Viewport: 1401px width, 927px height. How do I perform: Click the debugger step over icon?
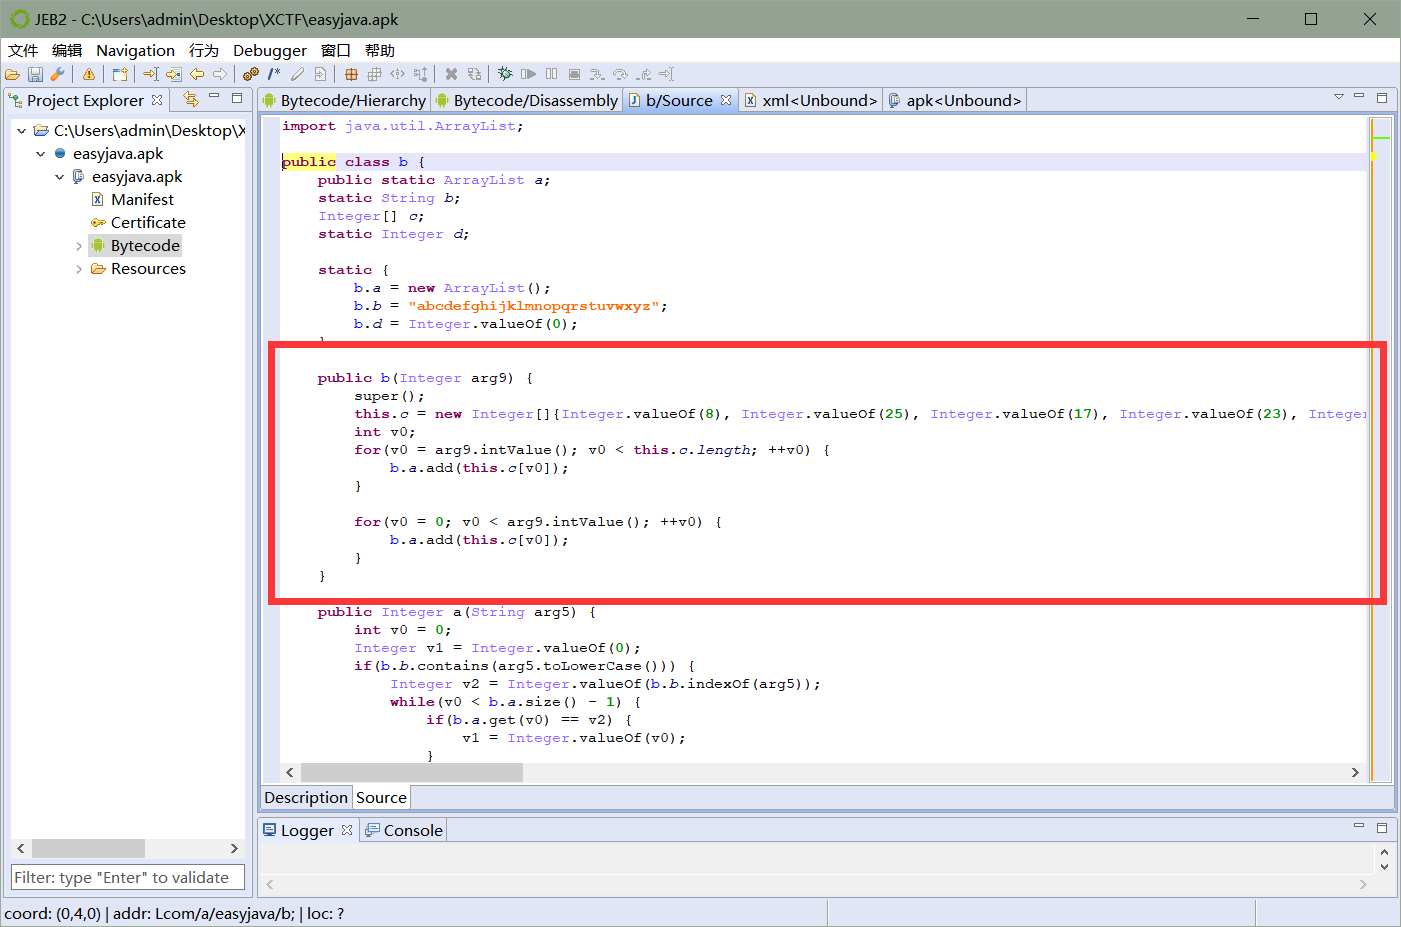point(620,74)
